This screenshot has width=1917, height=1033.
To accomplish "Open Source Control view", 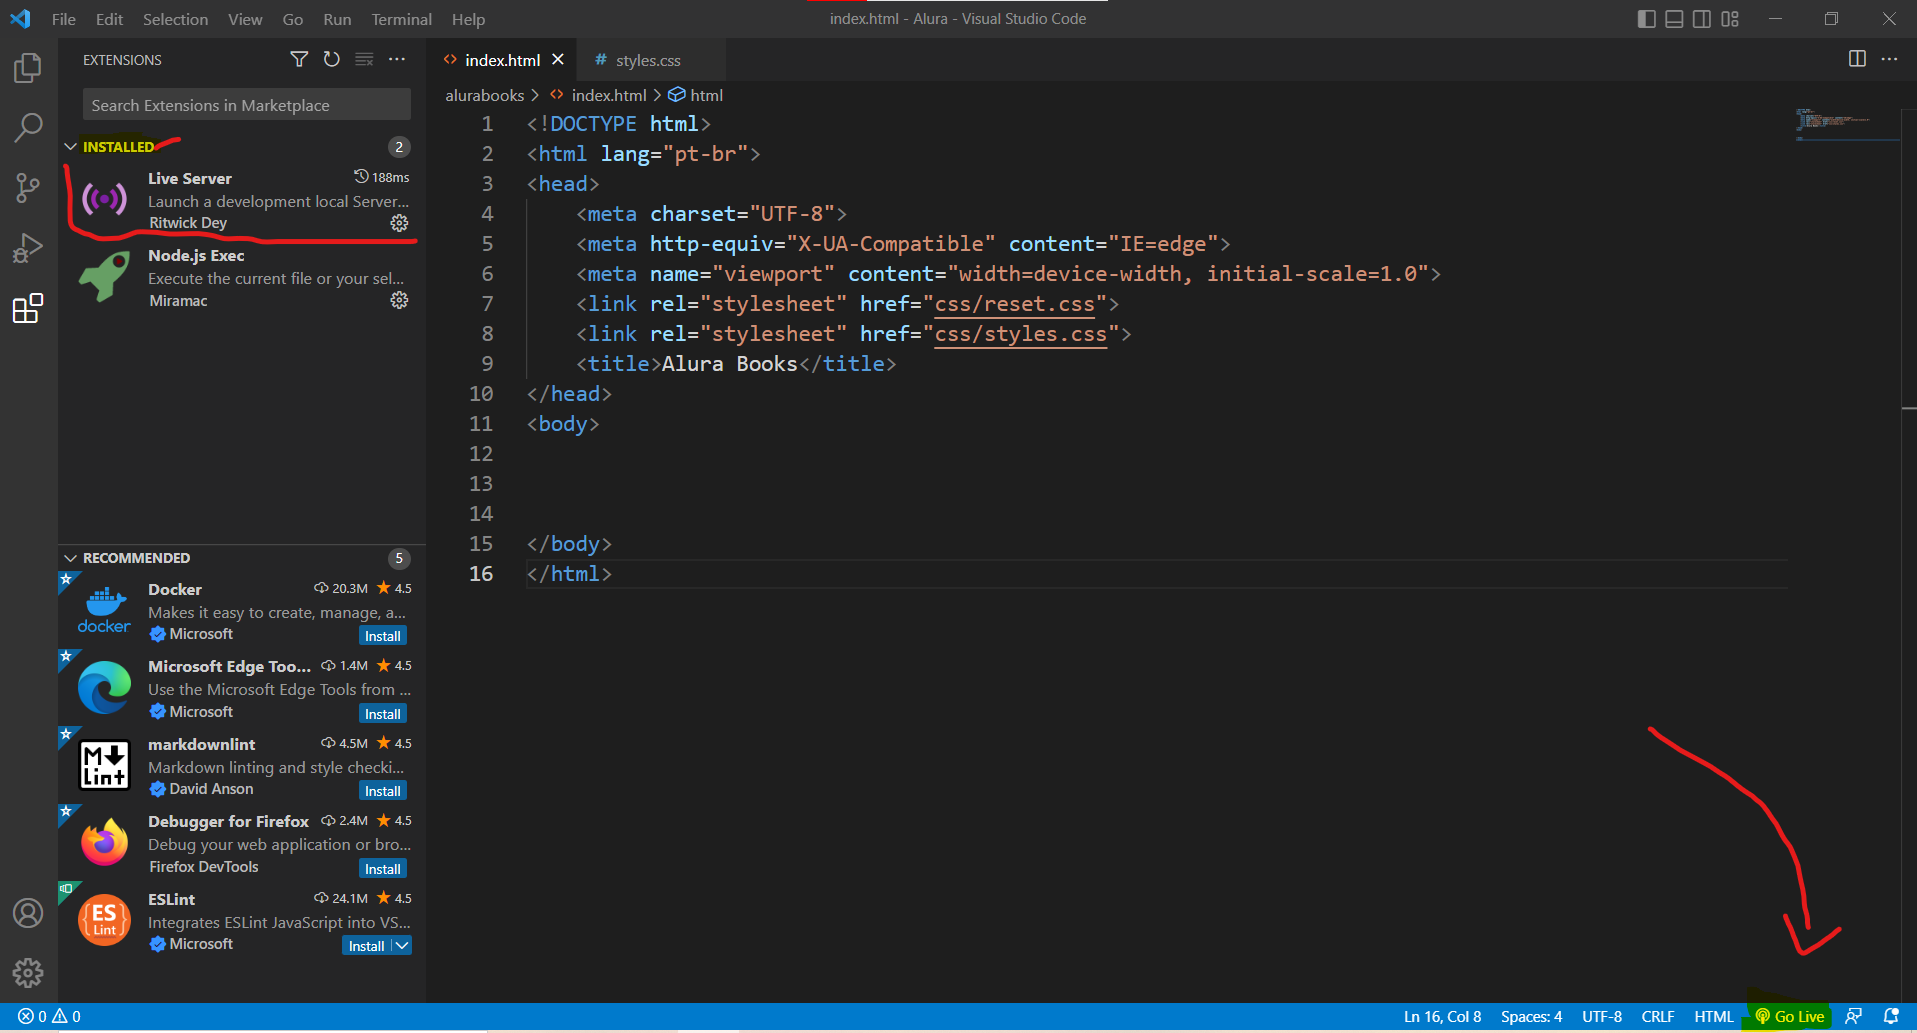I will coord(28,188).
